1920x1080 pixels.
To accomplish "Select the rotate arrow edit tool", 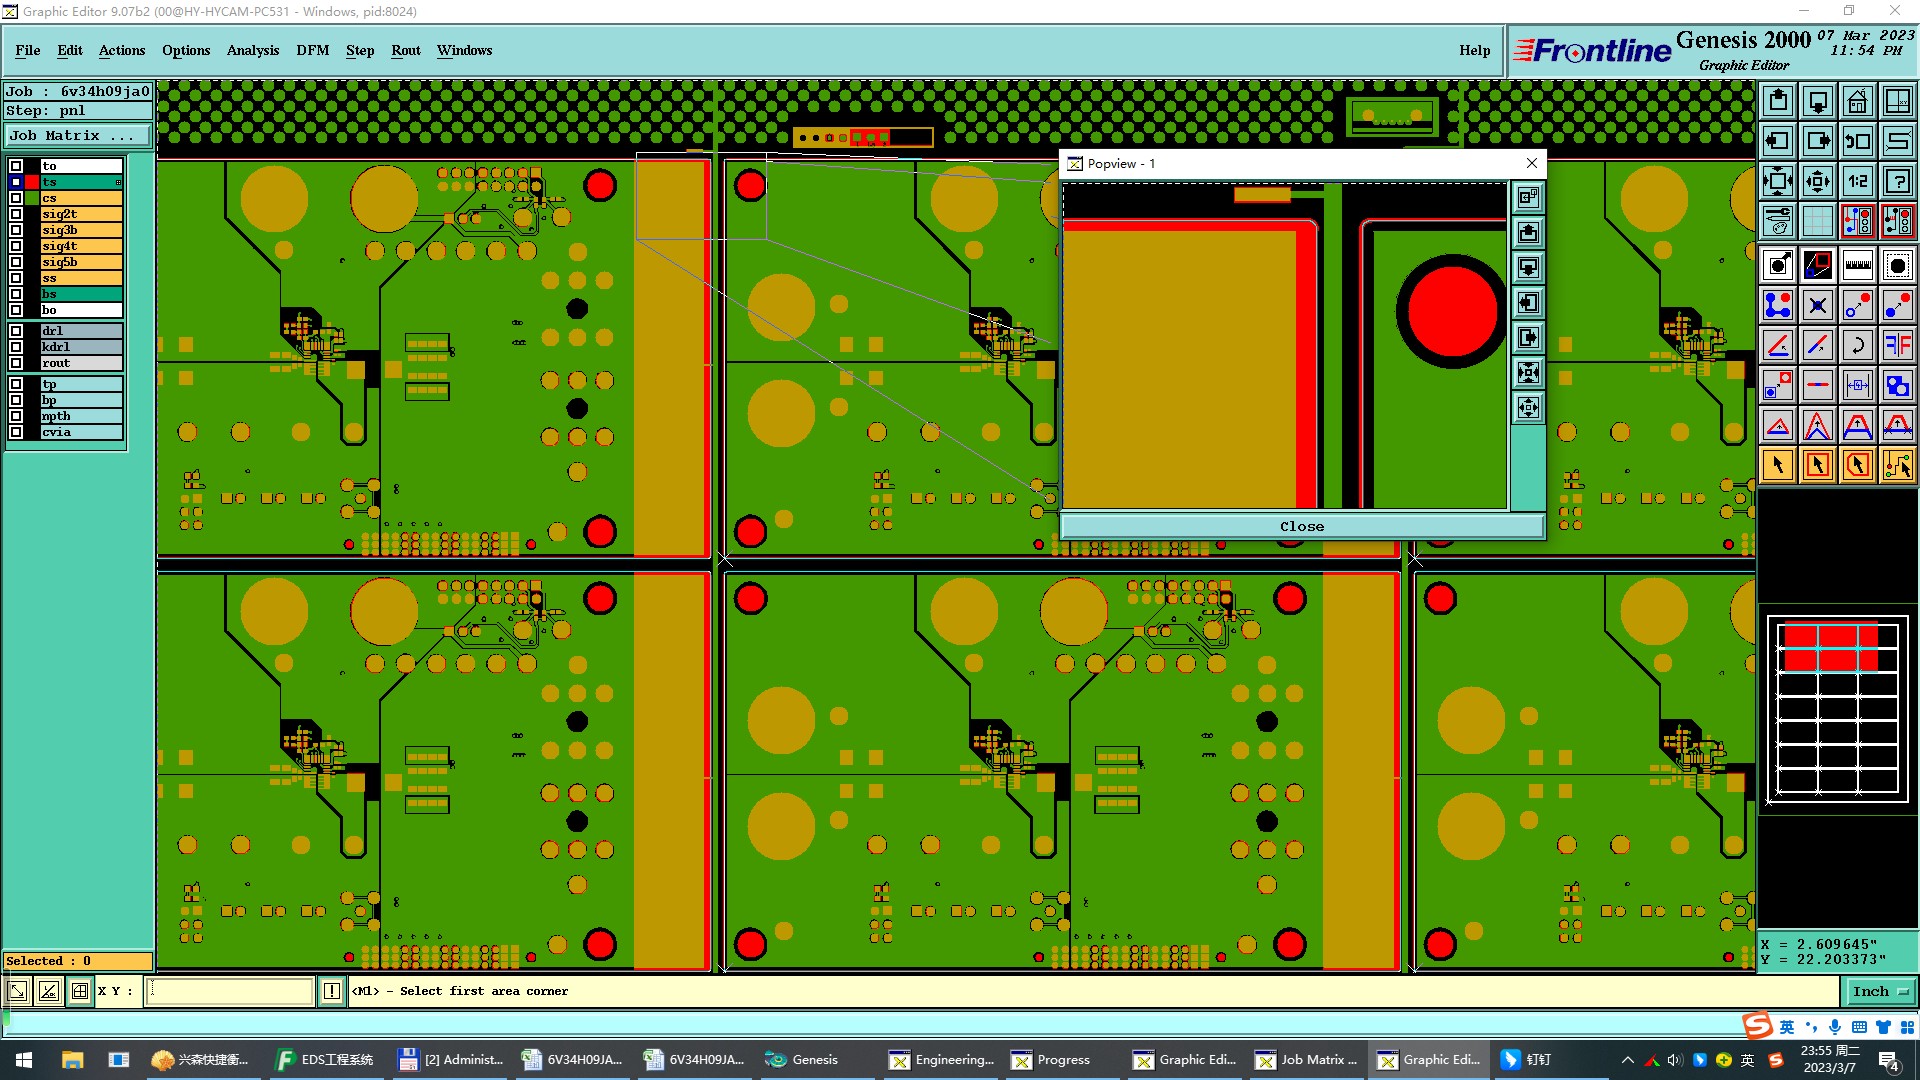I will (1857, 345).
